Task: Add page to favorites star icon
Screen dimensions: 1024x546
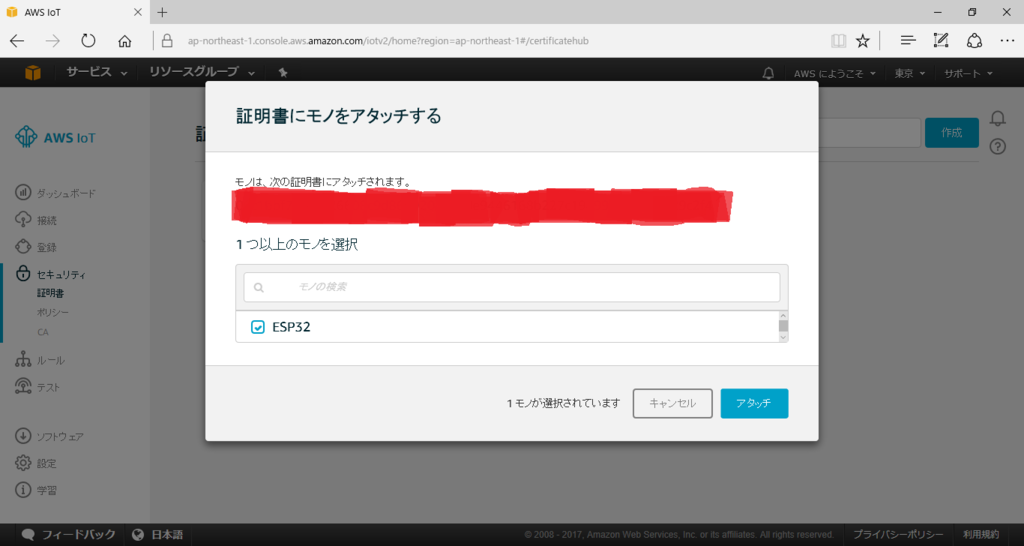Action: tap(863, 41)
